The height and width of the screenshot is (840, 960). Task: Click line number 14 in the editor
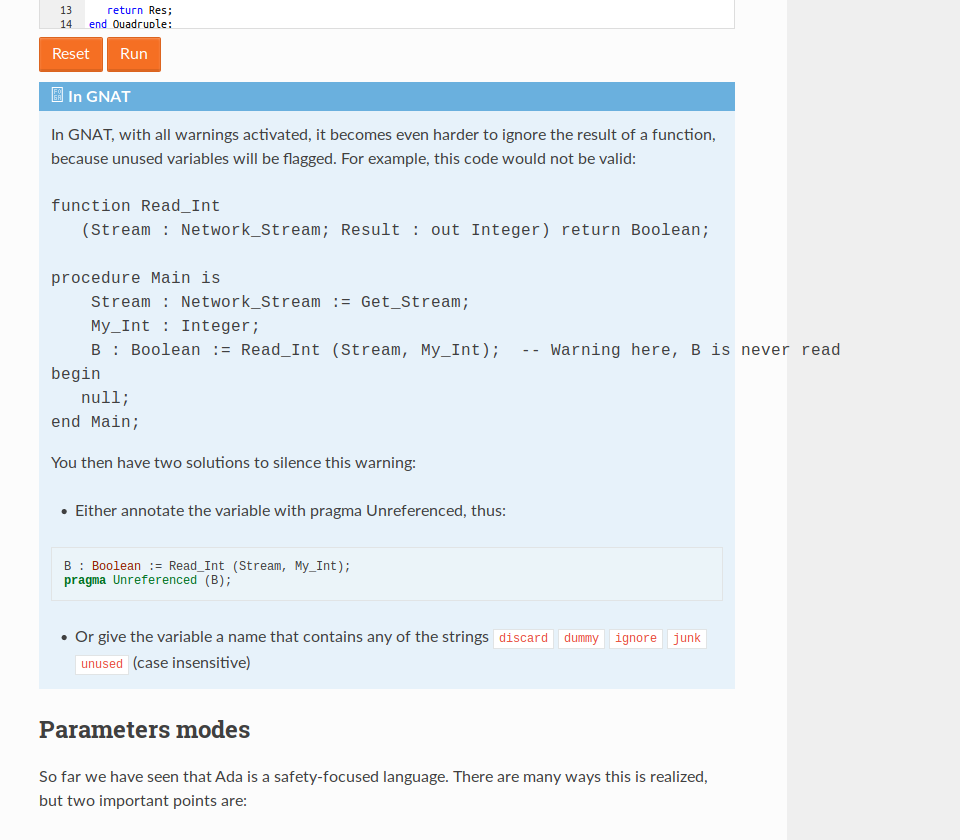[x=66, y=23]
